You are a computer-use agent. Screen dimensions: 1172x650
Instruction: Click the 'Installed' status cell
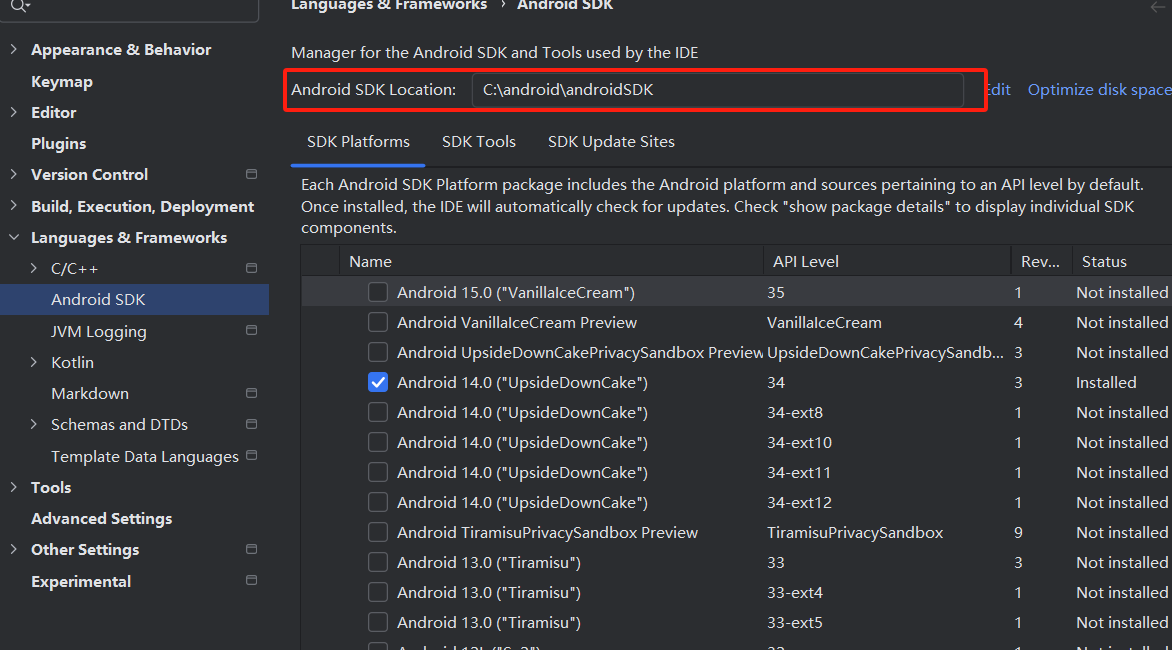(1106, 383)
